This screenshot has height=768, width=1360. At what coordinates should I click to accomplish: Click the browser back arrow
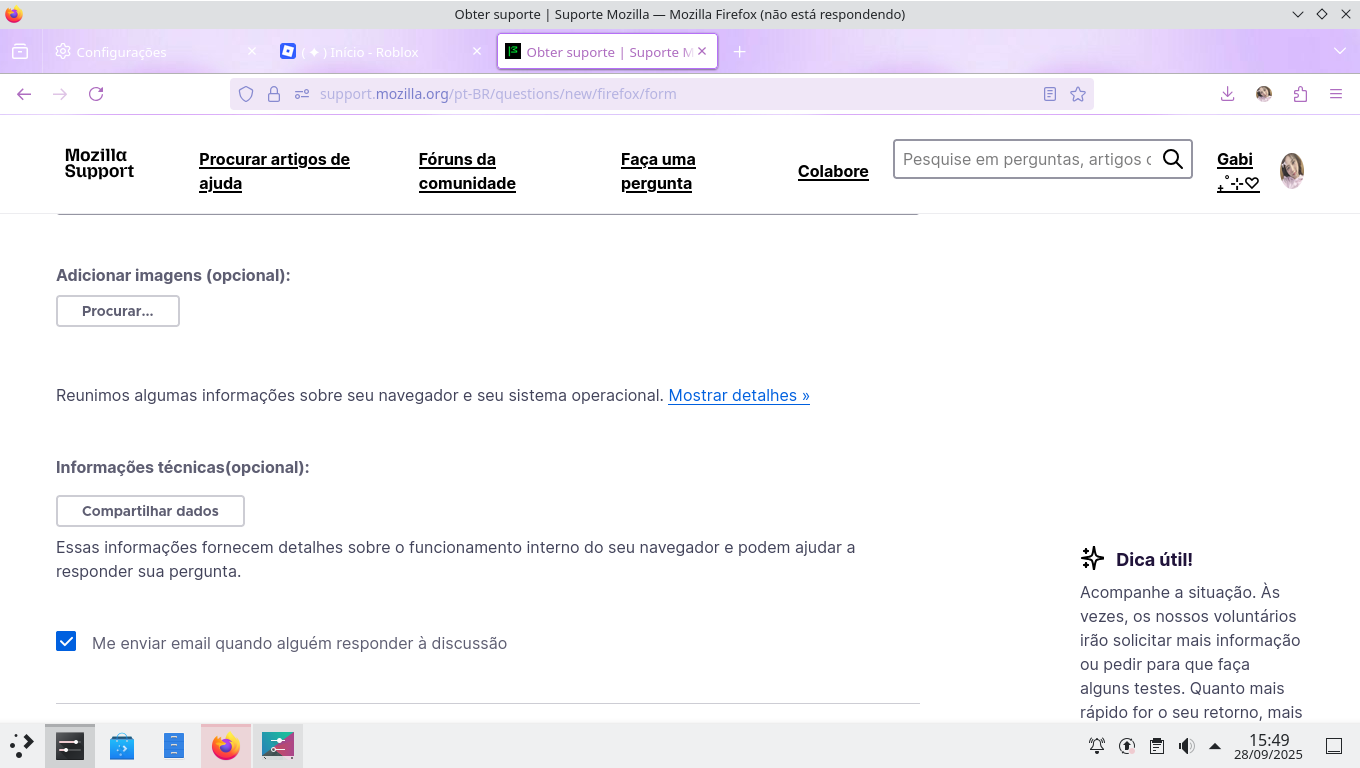click(24, 94)
